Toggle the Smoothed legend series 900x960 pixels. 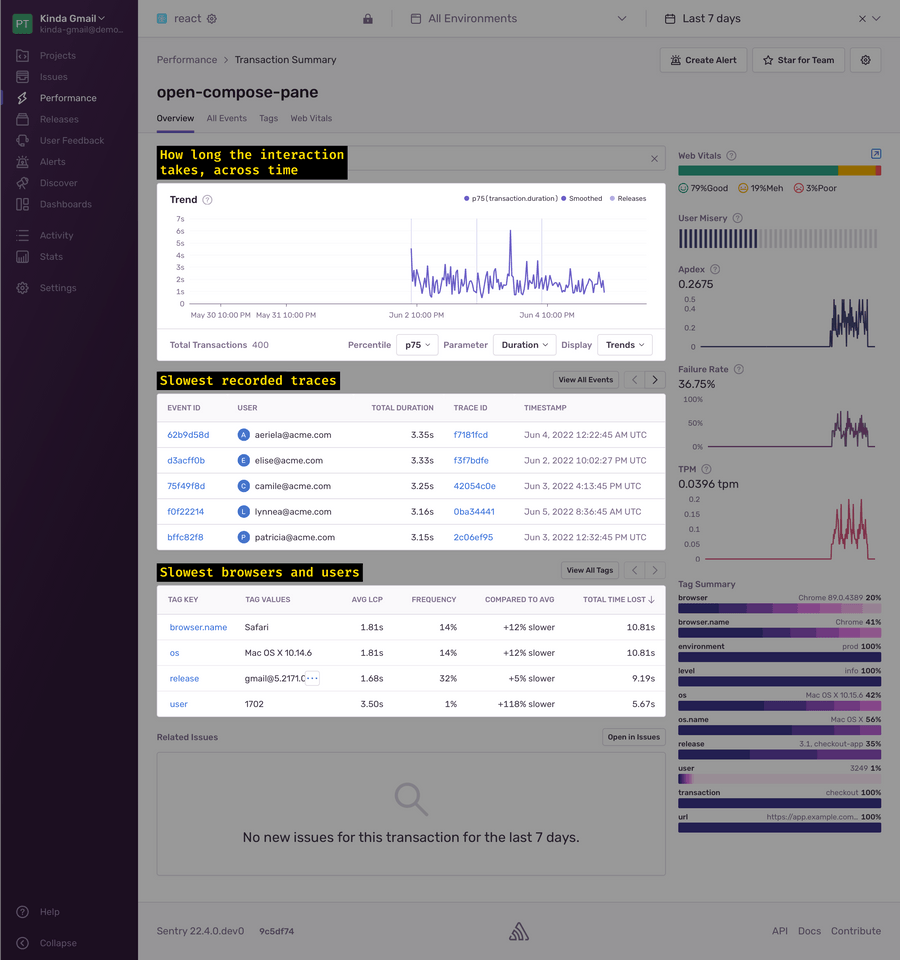coord(582,198)
